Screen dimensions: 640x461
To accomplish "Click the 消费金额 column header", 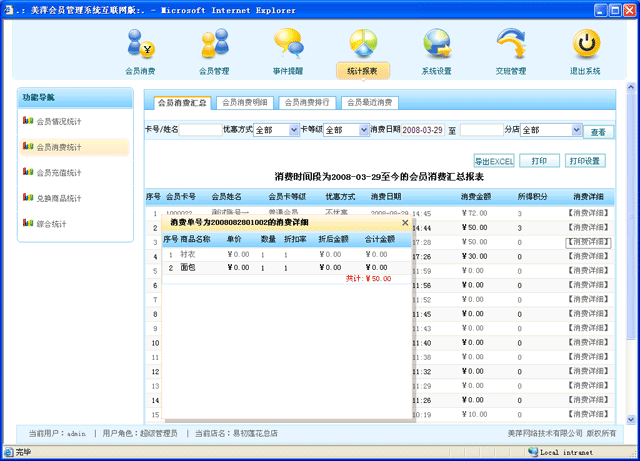I will pyautogui.click(x=476, y=196).
